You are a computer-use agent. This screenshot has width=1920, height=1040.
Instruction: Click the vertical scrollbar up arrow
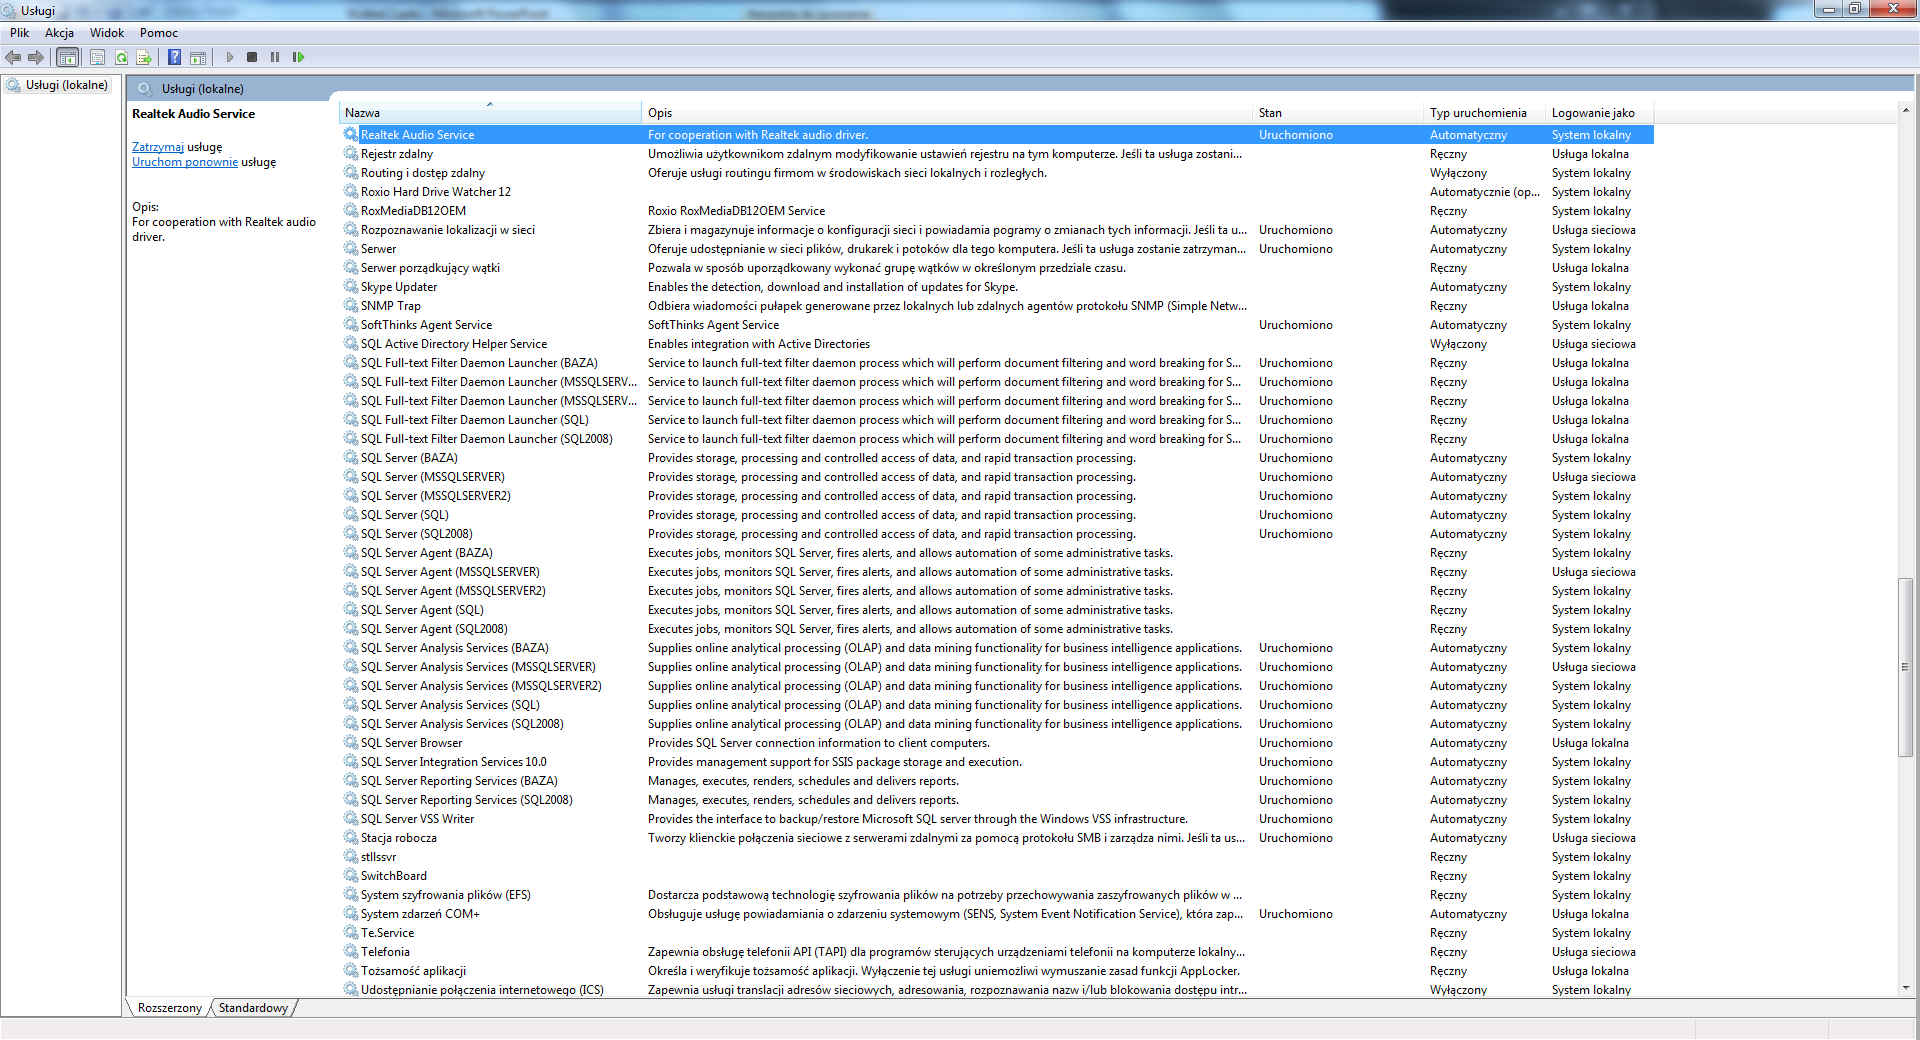(x=1906, y=109)
